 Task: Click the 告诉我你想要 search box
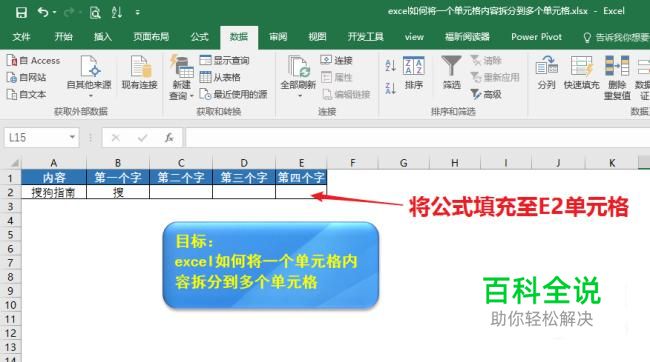point(616,37)
